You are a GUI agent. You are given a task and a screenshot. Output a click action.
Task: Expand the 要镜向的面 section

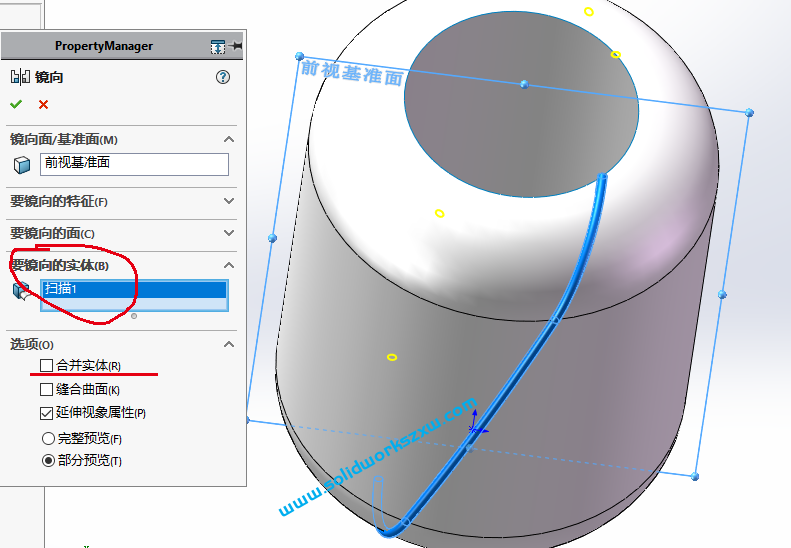coord(229,233)
